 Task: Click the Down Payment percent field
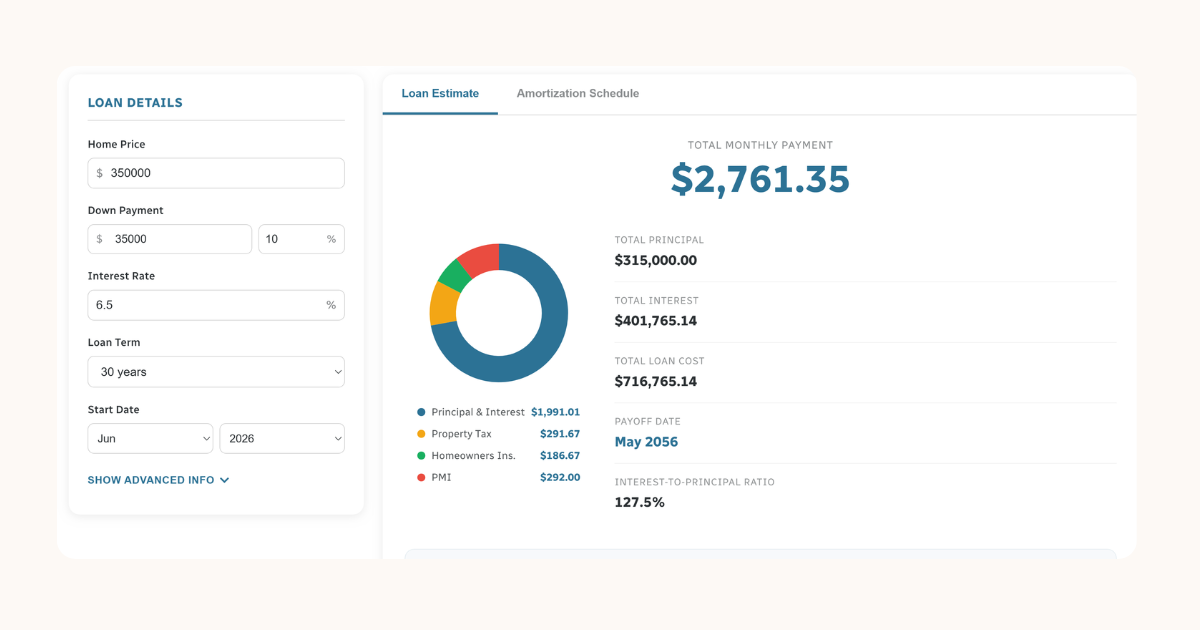pos(301,239)
